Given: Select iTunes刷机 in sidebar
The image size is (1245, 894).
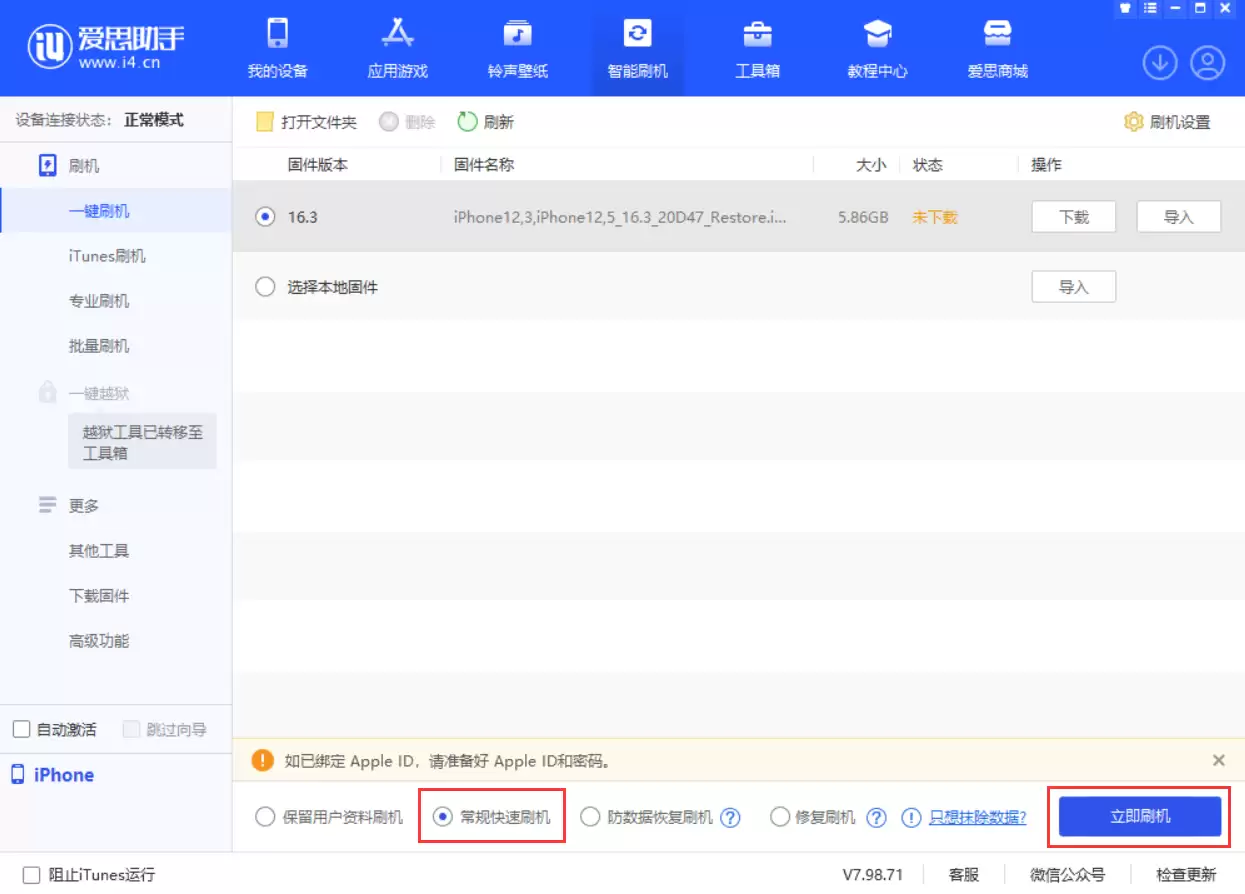Looking at the screenshot, I should coord(107,256).
